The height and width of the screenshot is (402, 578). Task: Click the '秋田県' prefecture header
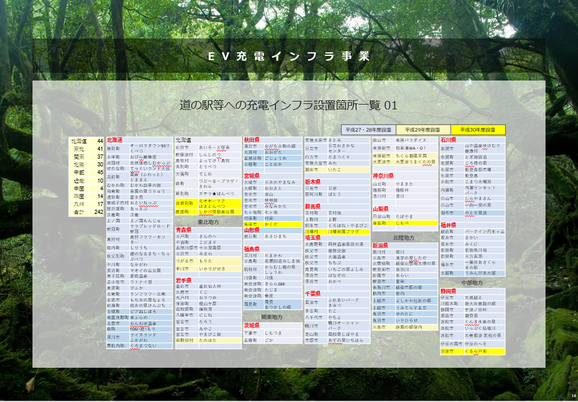click(x=252, y=140)
